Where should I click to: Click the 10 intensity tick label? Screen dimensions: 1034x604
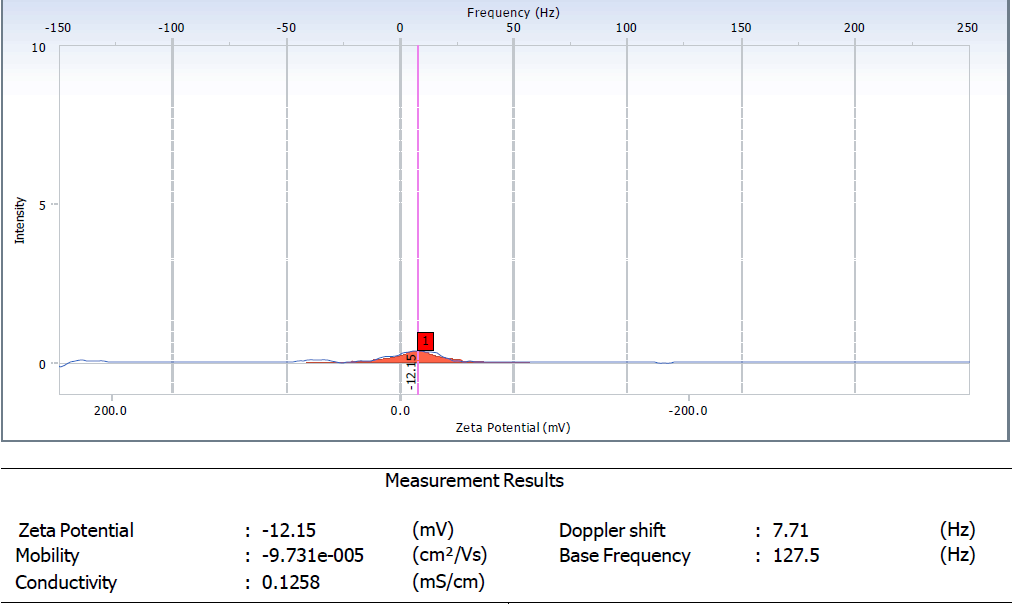38,47
